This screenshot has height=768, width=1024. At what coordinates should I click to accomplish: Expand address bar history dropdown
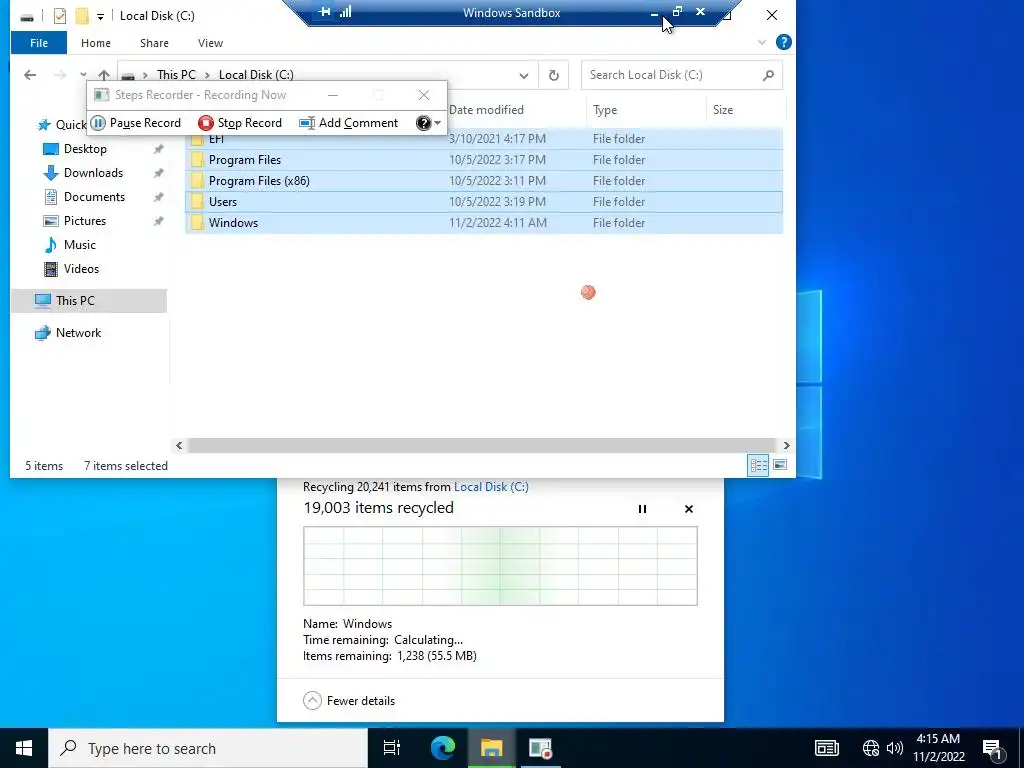524,76
